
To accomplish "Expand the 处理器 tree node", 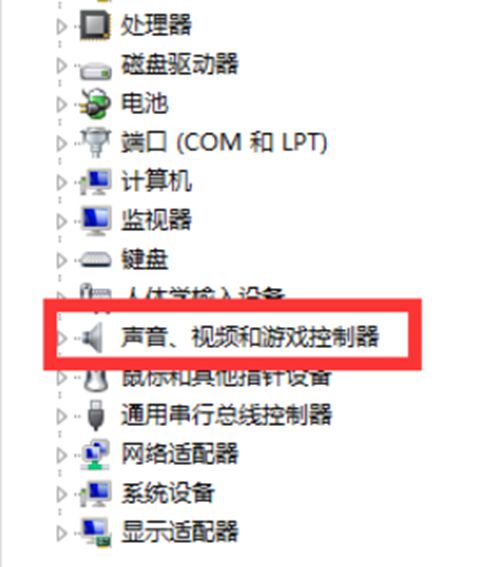I will pyautogui.click(x=62, y=26).
